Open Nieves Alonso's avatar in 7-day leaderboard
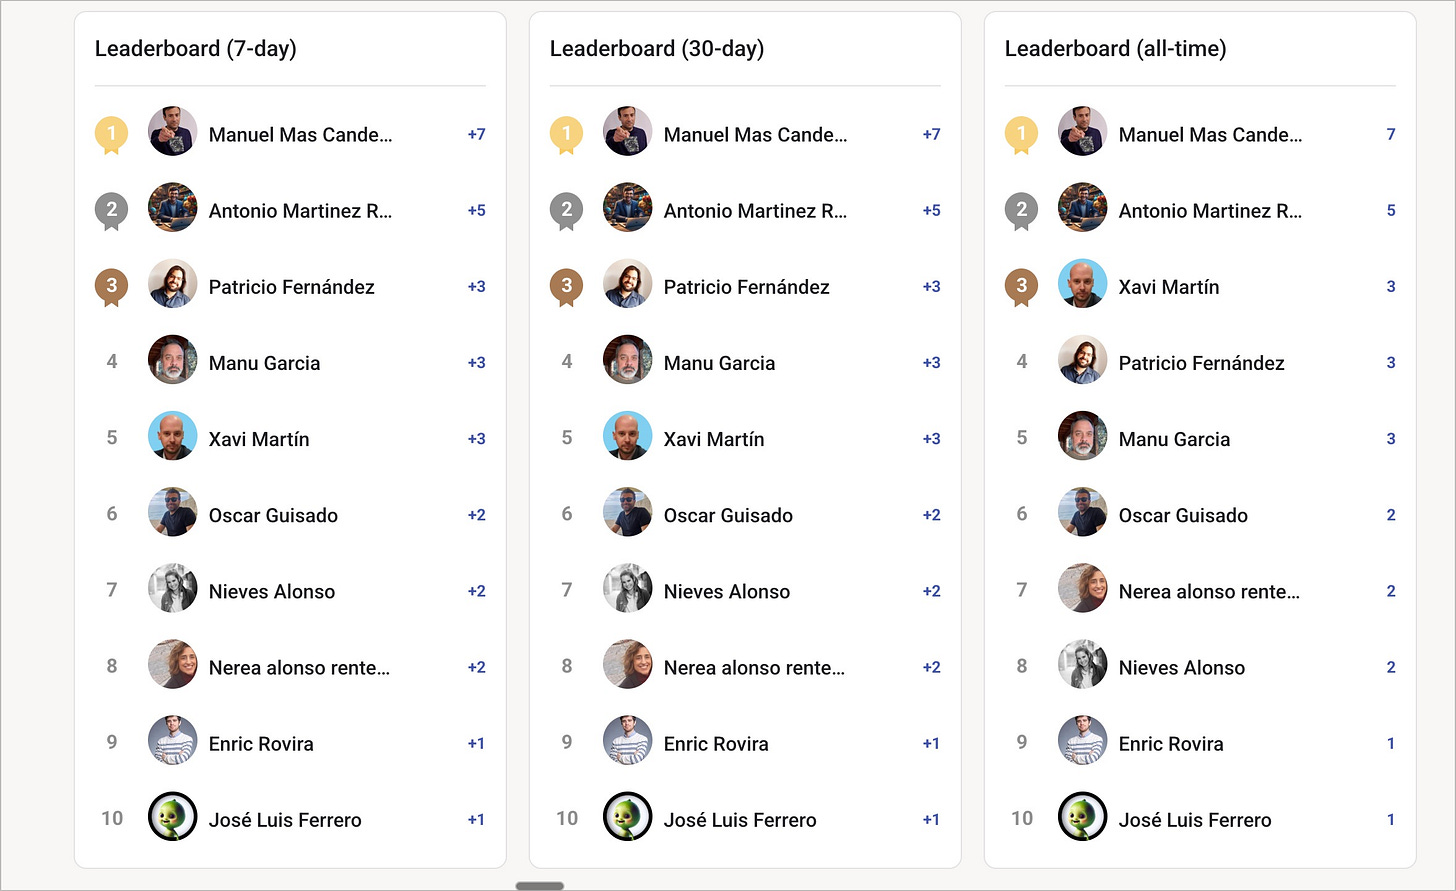This screenshot has height=891, width=1456. [172, 590]
